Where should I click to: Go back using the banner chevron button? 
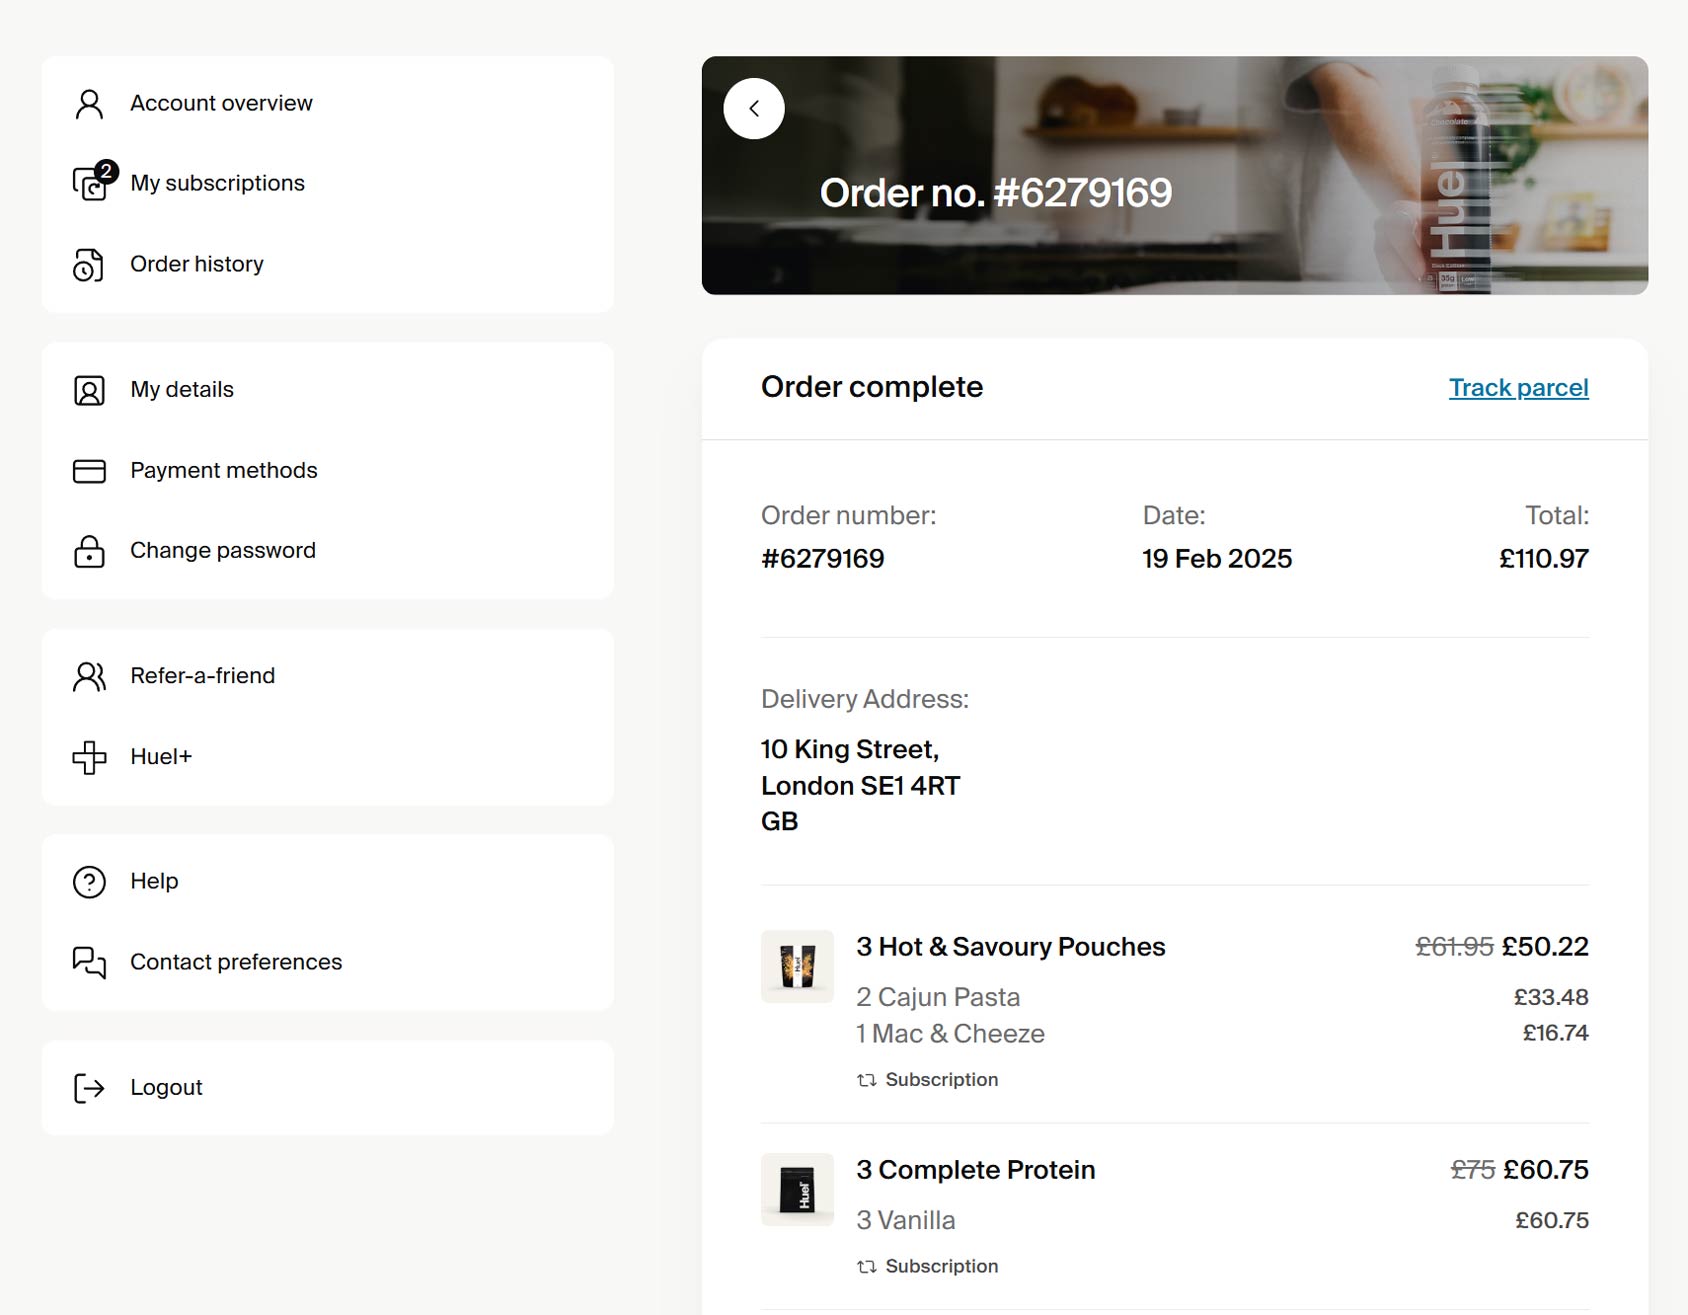[754, 108]
